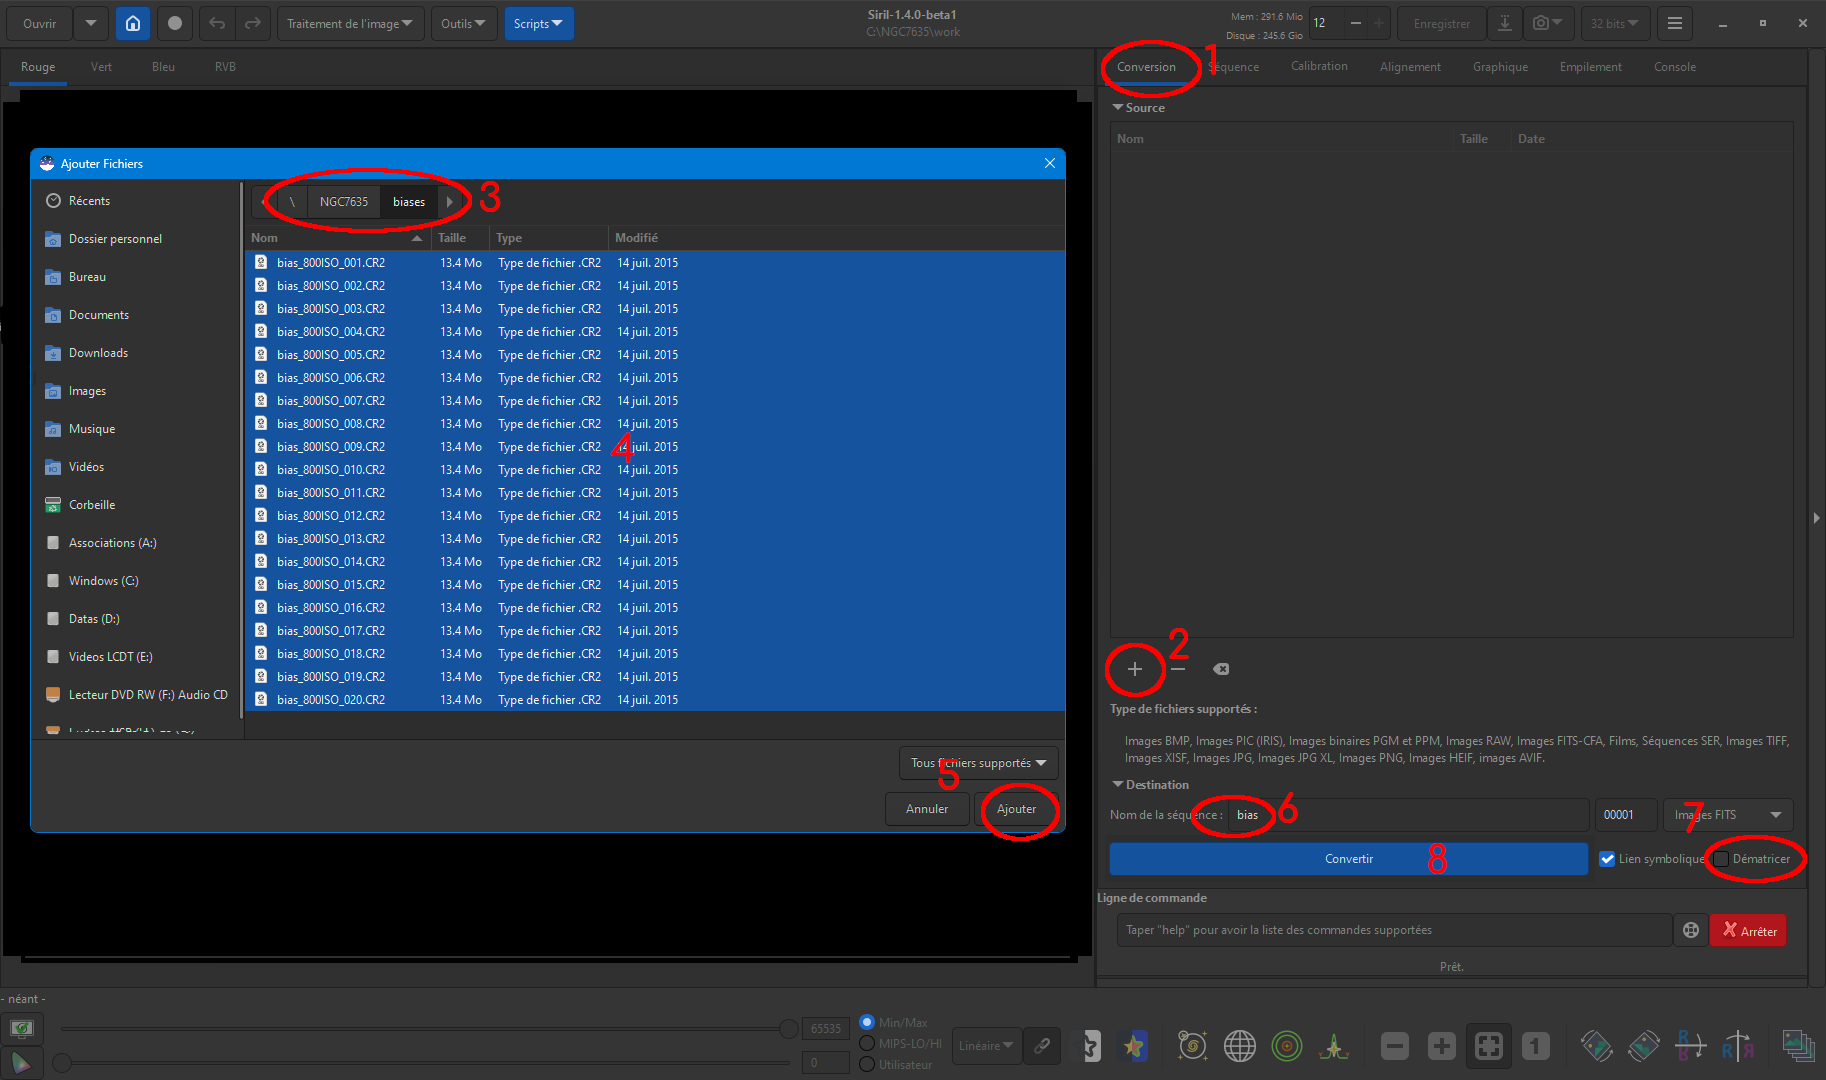Image resolution: width=1826 pixels, height=1080 pixels.
Task: Toggle the Lien symbolique checkbox
Action: [x=1607, y=859]
